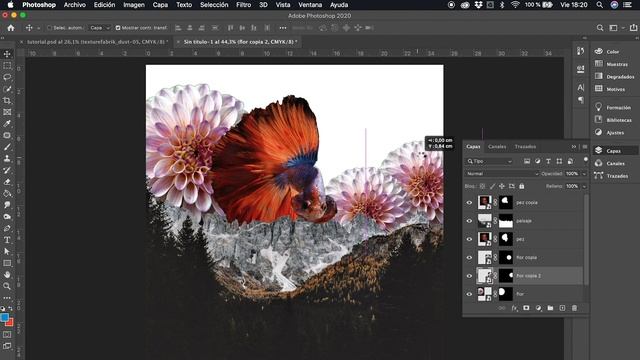Open the Ajustes panel
640x360 pixels.
615,133
